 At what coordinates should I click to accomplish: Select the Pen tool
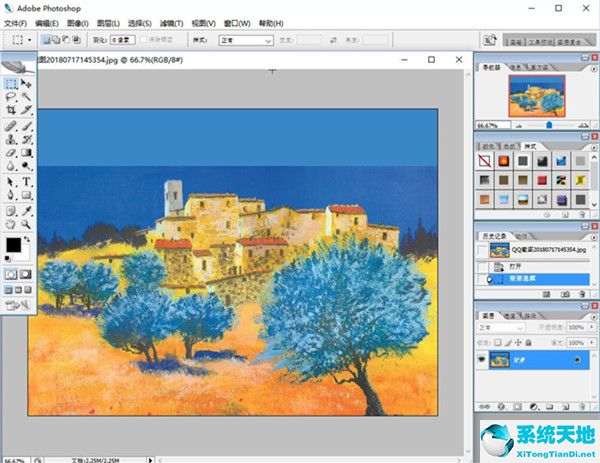tap(11, 195)
